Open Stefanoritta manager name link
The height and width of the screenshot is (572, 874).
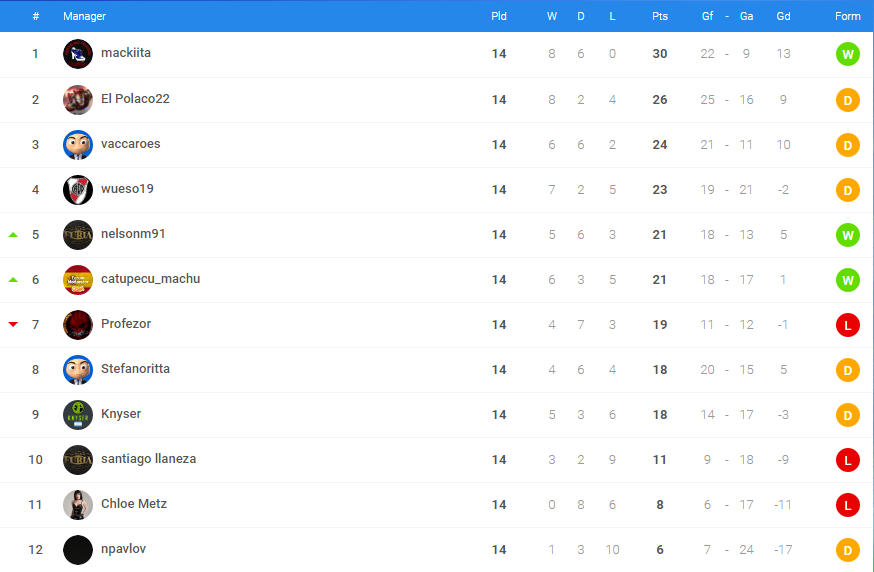135,369
